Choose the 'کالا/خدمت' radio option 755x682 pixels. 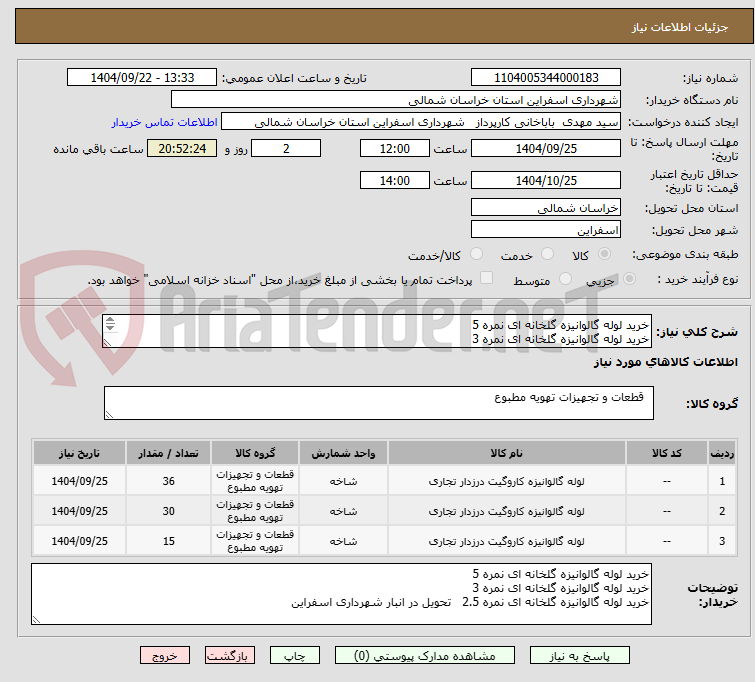[476, 255]
